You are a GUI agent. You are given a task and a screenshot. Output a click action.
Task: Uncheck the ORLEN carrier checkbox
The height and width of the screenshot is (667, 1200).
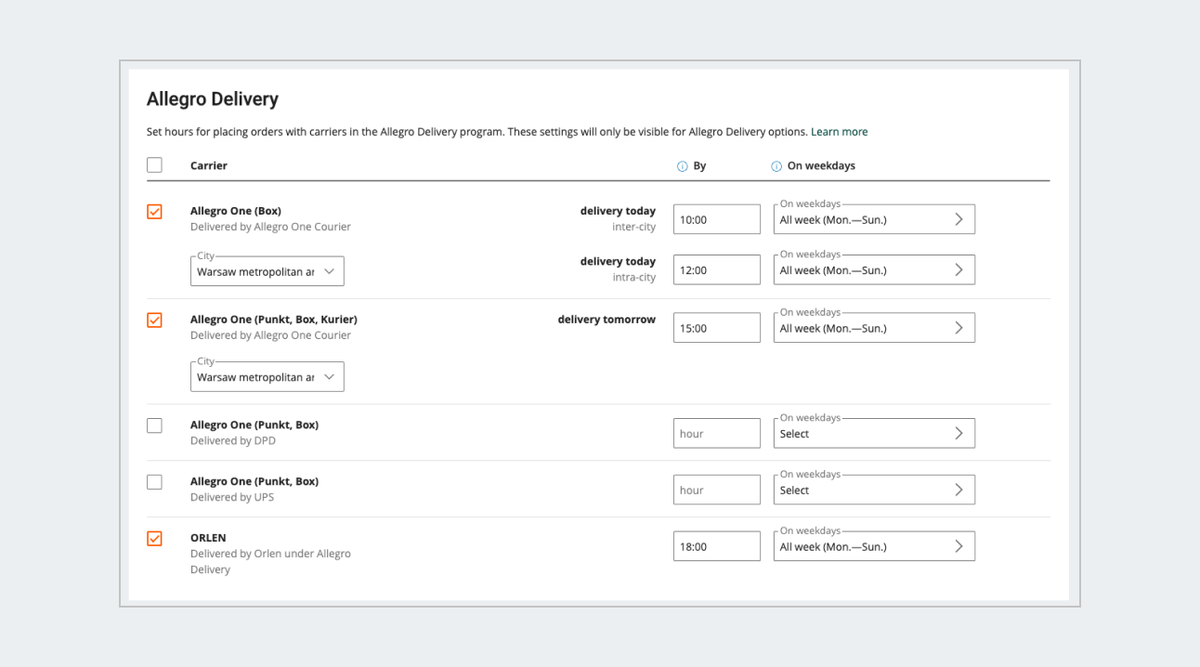point(154,539)
